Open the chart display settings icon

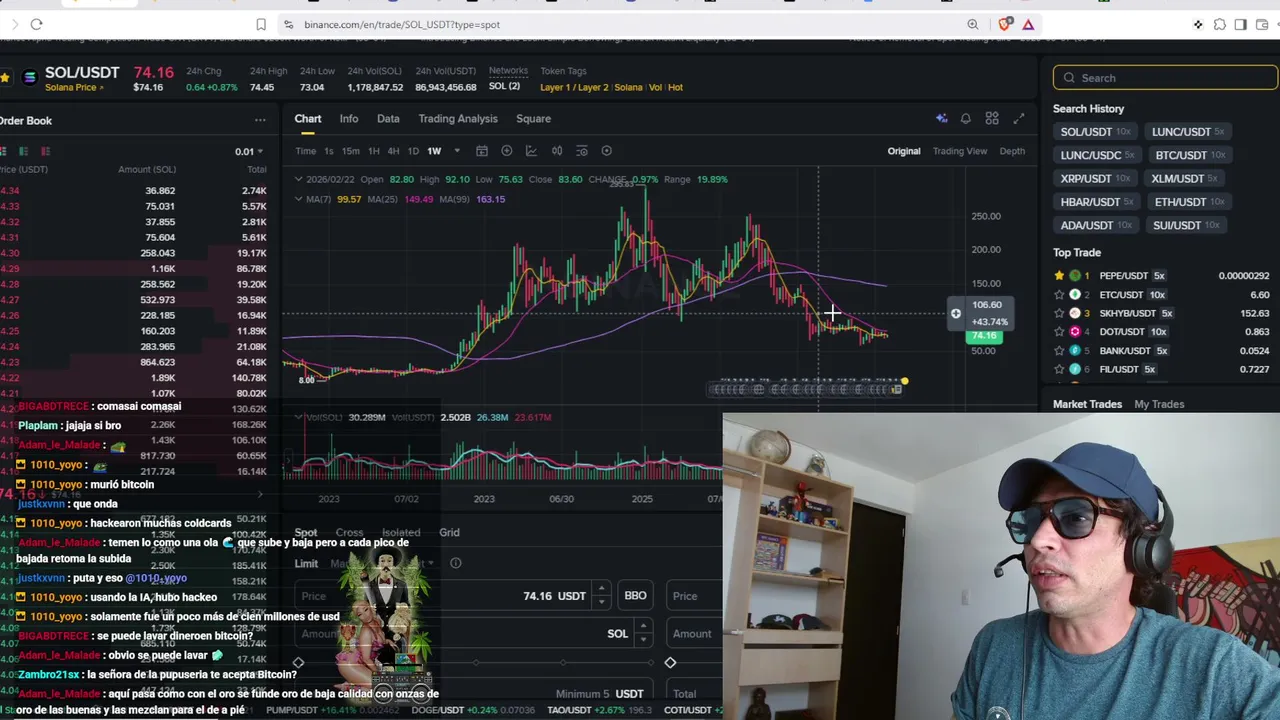[581, 151]
